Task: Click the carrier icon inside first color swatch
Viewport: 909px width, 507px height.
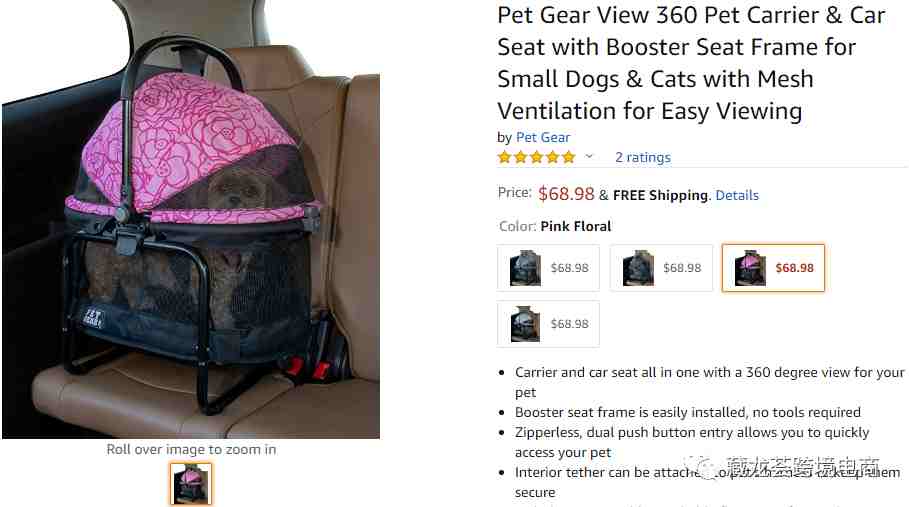Action: point(525,268)
